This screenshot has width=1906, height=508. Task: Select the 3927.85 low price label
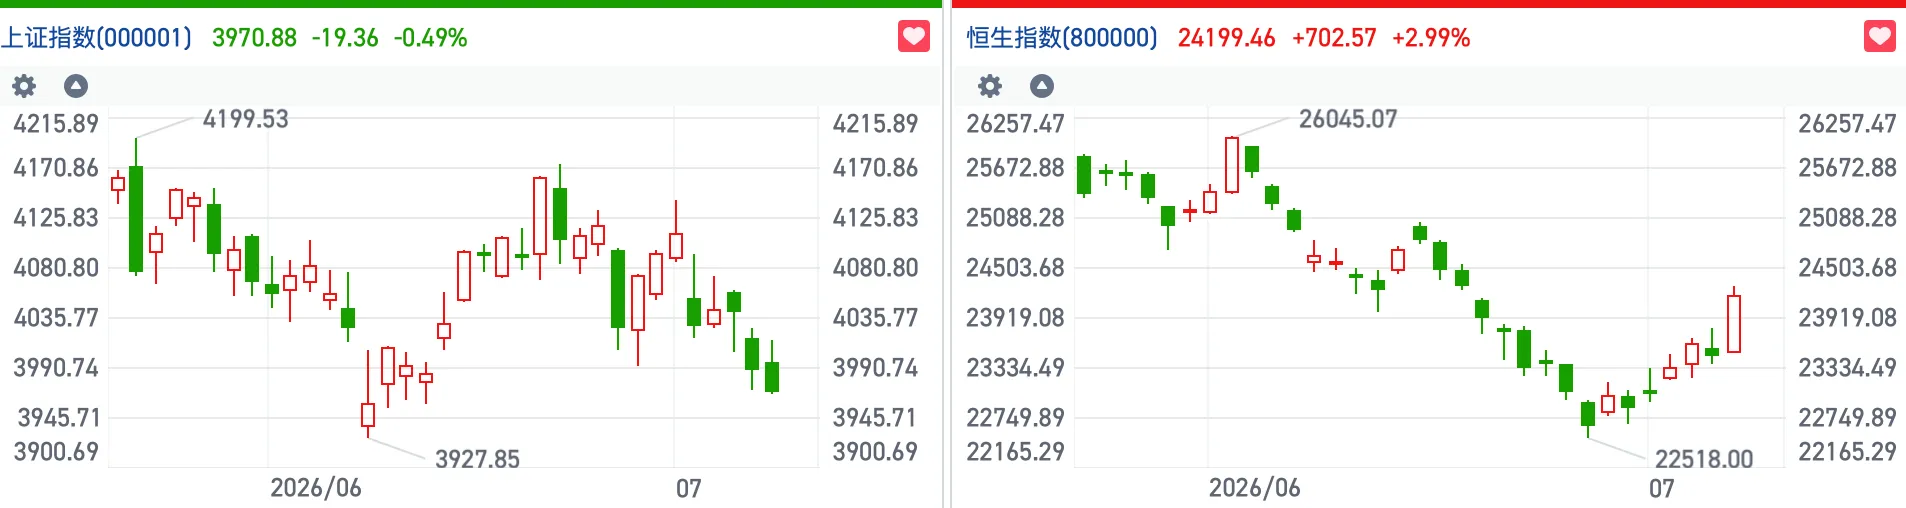click(477, 459)
